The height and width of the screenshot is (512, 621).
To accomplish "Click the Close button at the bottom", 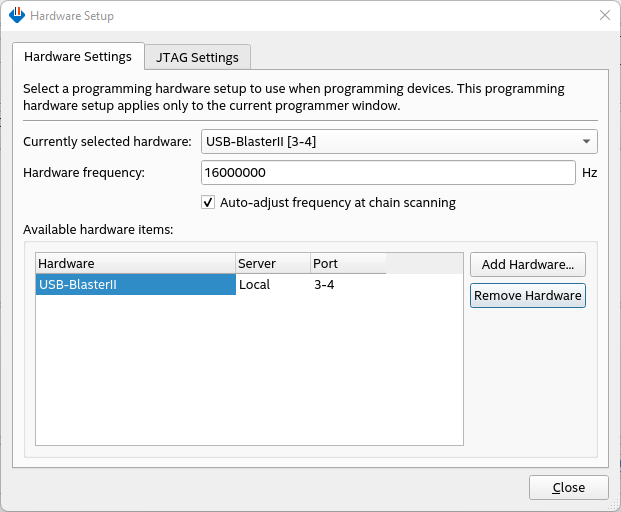I will pos(568,487).
